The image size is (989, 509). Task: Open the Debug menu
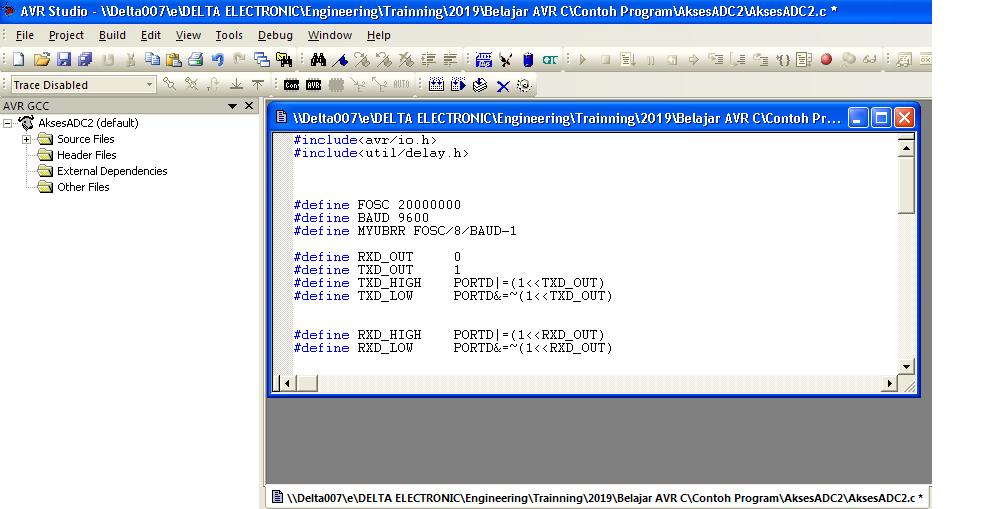point(275,35)
